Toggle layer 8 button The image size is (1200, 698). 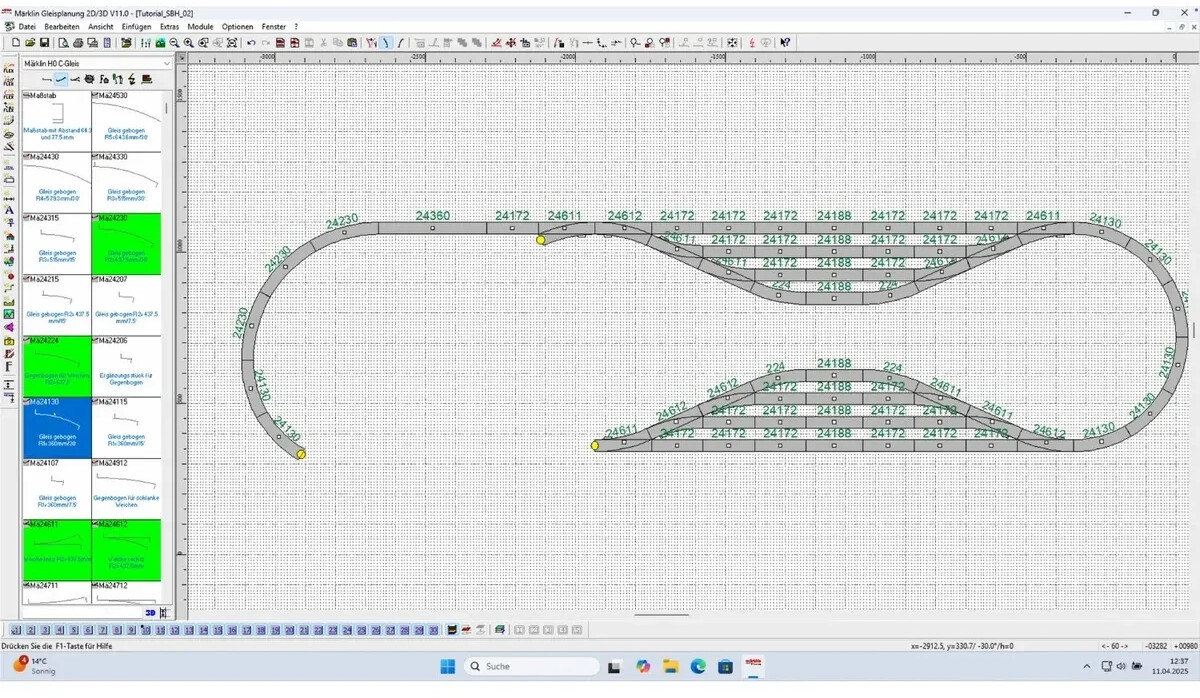click(117, 630)
